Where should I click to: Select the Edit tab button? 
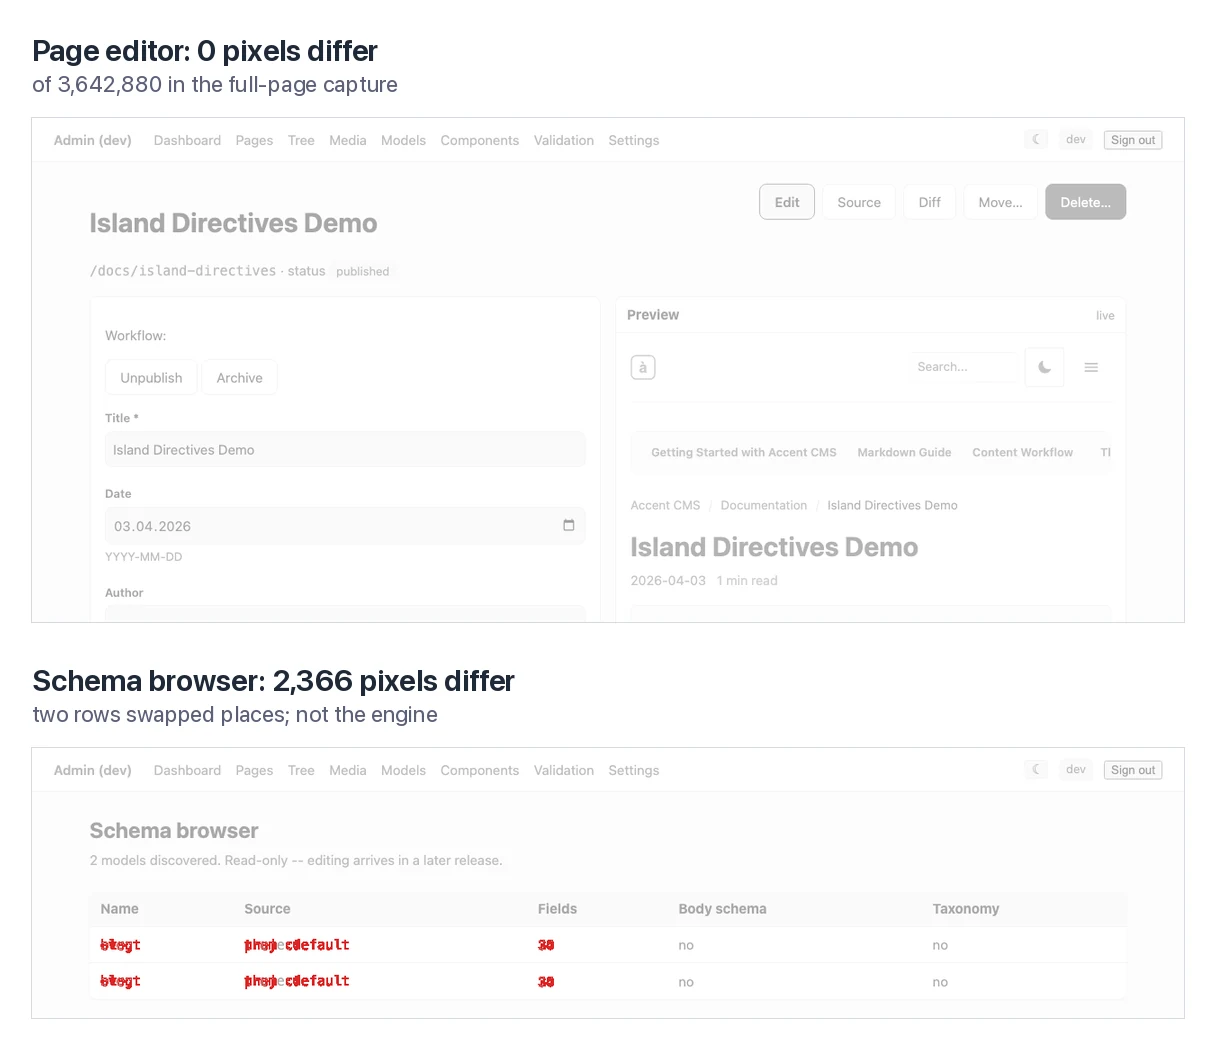pyautogui.click(x=787, y=202)
